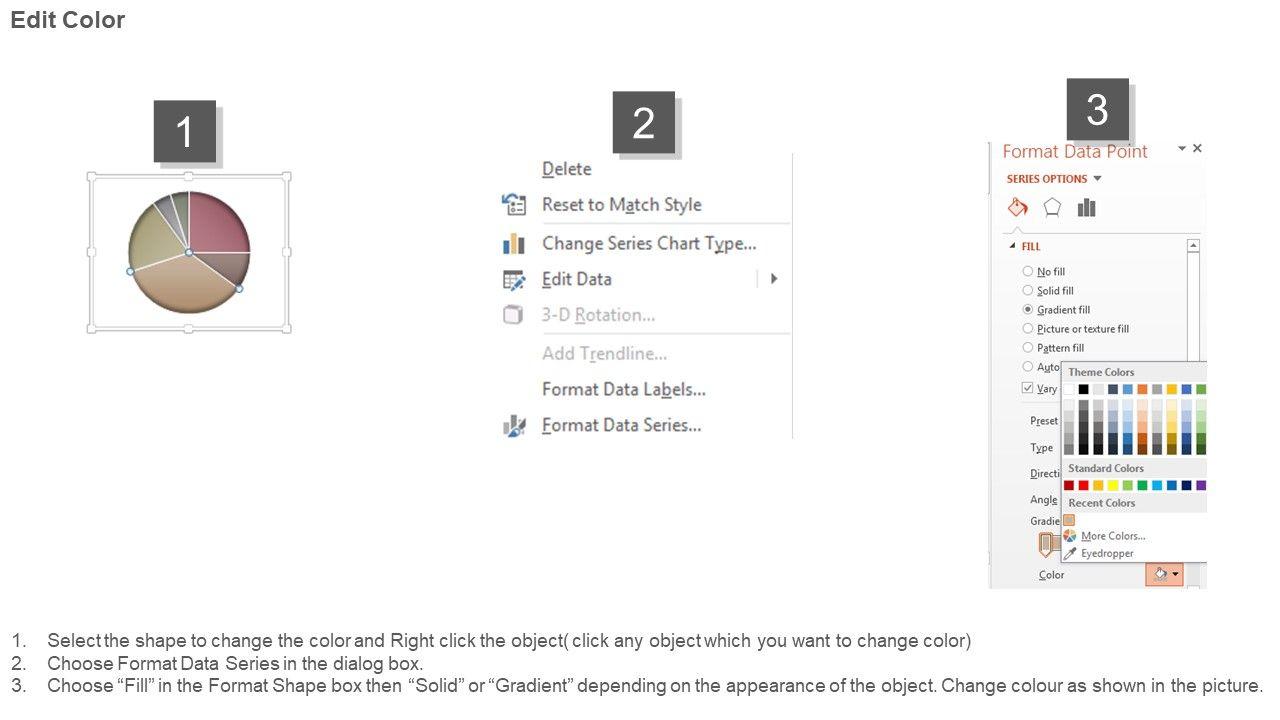Click the Edit Data table icon
Screen dimensions: 1280x720
pyautogui.click(x=514, y=280)
